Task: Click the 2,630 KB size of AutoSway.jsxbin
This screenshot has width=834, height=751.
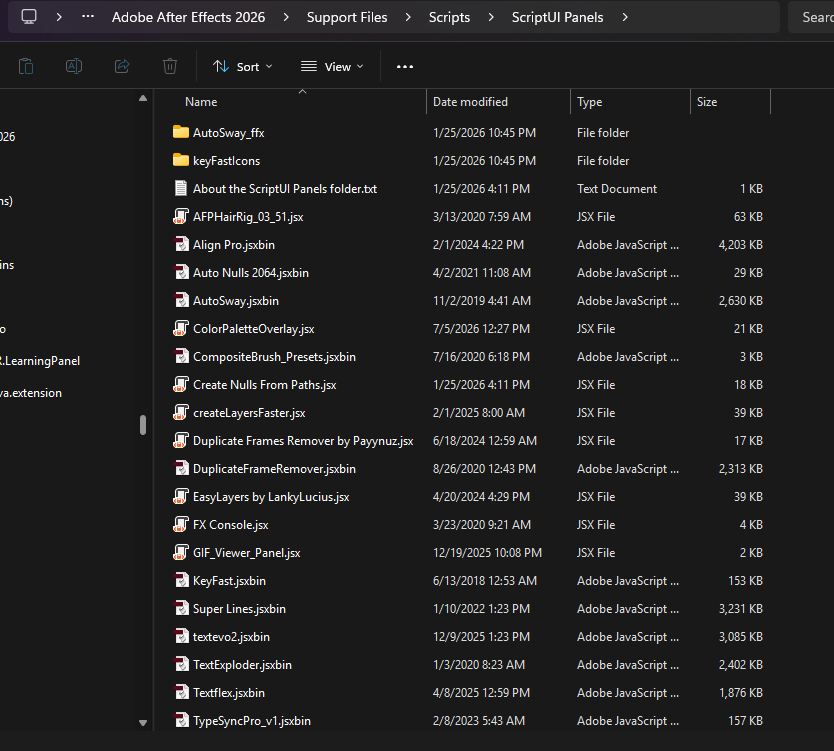Action: coord(740,301)
